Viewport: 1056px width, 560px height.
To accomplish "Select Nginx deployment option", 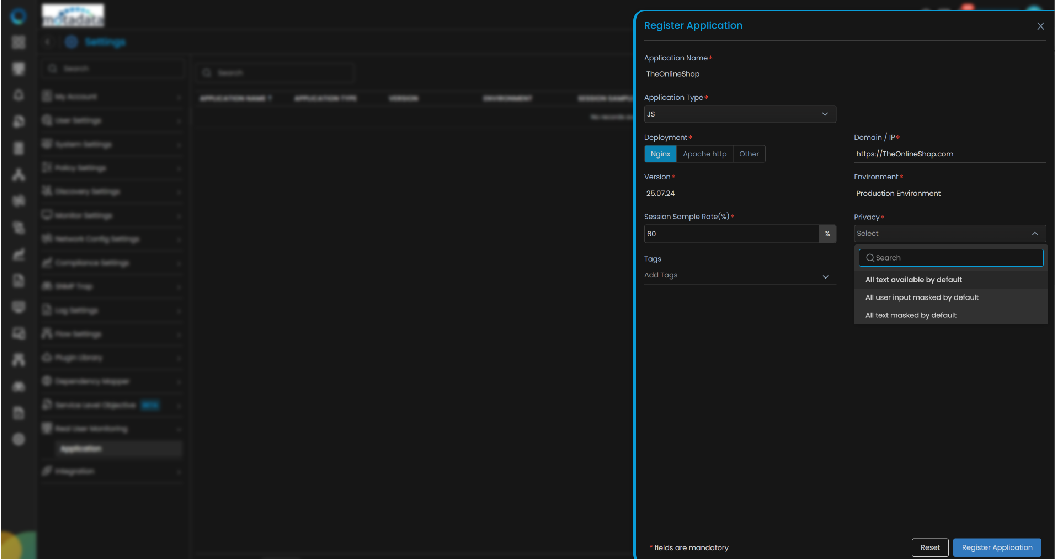I will point(660,154).
